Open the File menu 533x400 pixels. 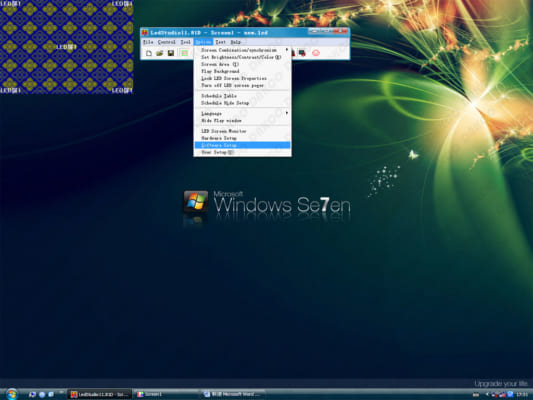click(148, 42)
